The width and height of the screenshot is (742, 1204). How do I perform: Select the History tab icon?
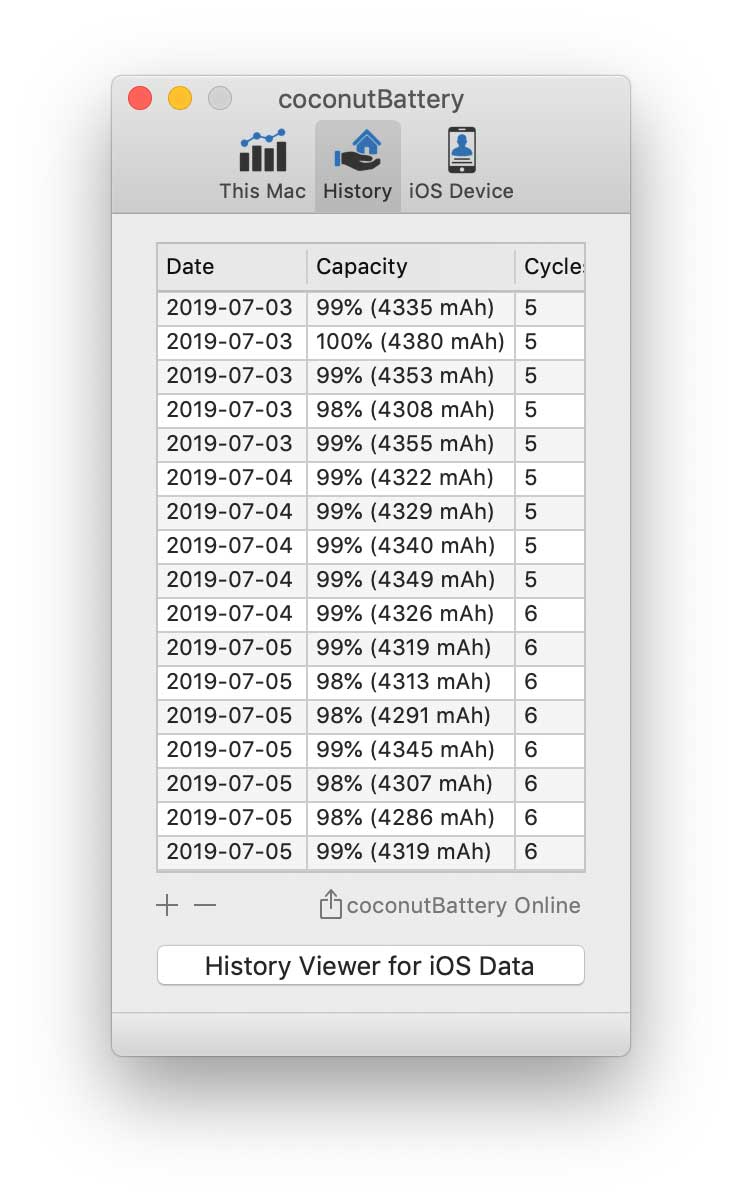click(357, 150)
